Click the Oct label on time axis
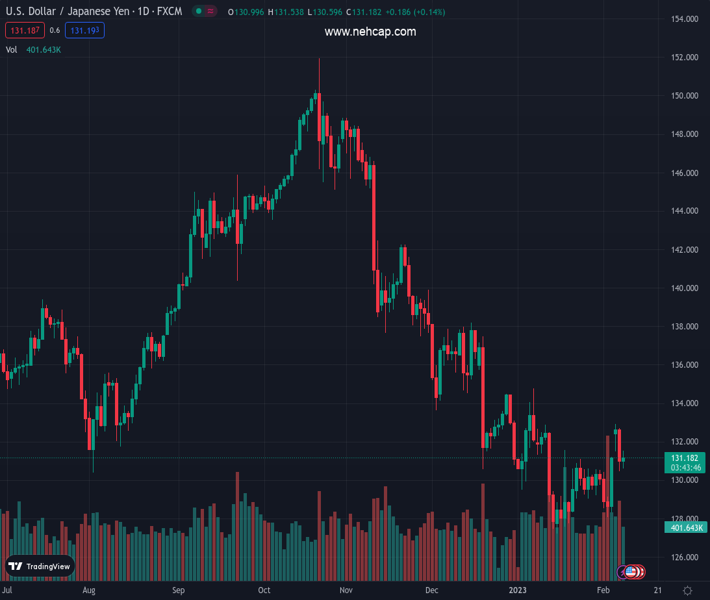Screen dimensions: 710x600 pos(264,591)
